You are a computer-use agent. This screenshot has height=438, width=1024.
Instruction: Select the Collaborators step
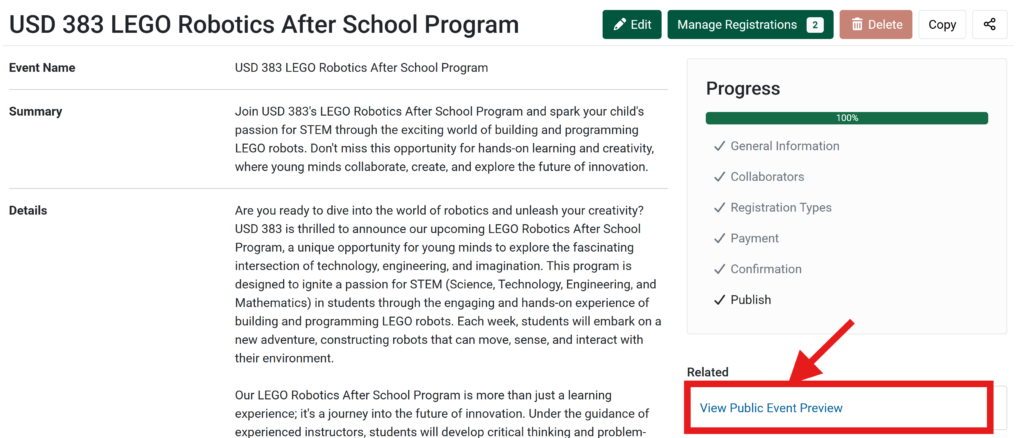pyautogui.click(x=767, y=177)
